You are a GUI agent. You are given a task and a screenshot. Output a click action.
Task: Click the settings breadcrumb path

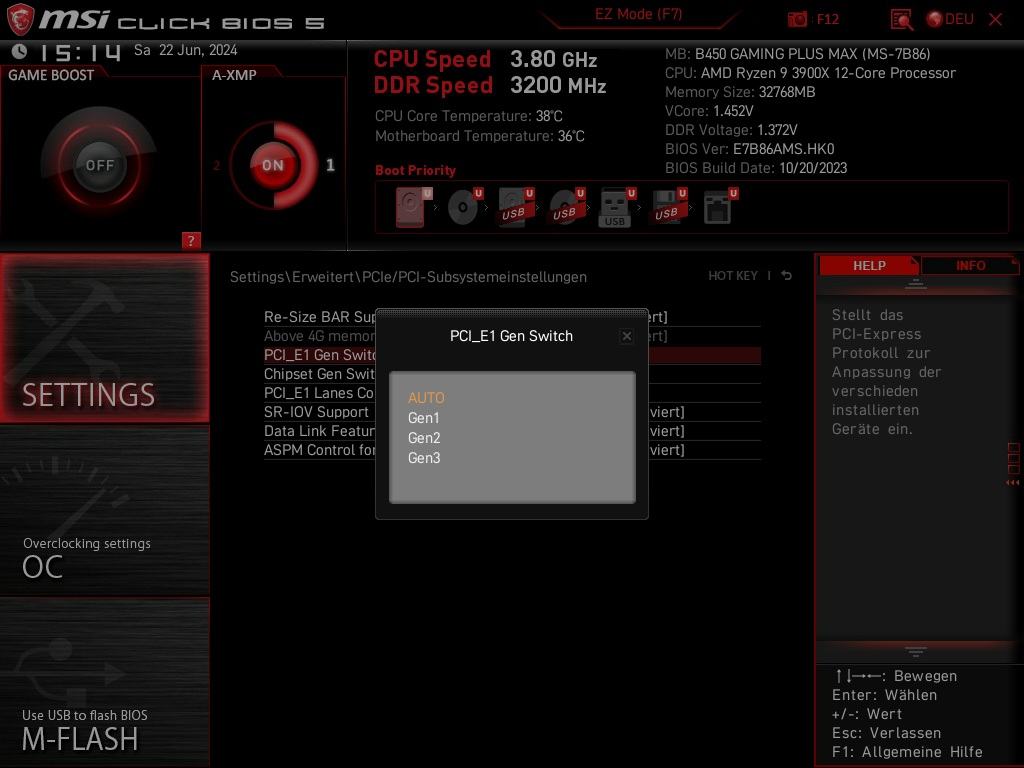tap(408, 277)
